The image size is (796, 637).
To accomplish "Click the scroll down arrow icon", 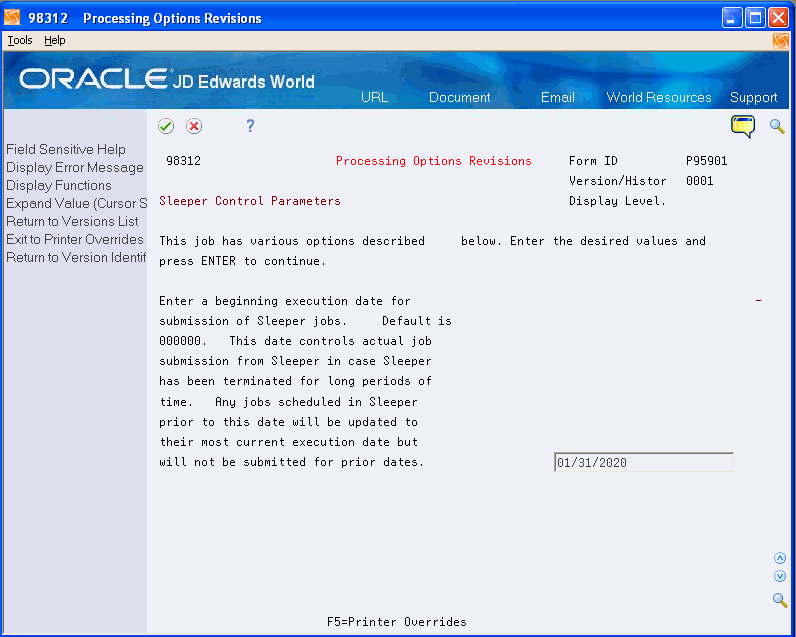I will tap(780, 576).
